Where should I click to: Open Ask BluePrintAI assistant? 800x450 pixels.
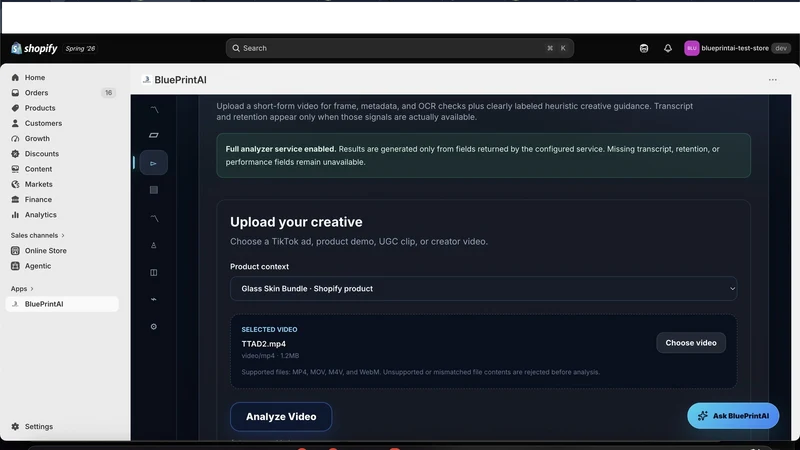coord(733,416)
